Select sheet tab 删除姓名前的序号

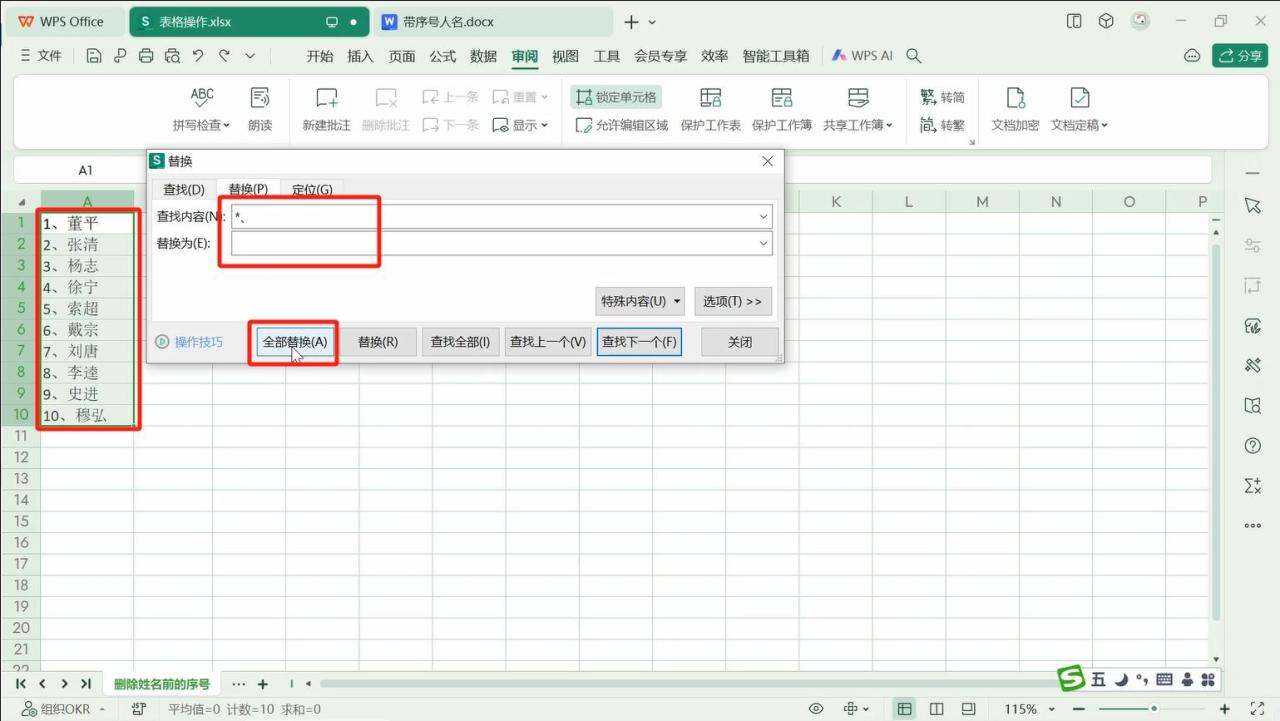click(x=162, y=684)
